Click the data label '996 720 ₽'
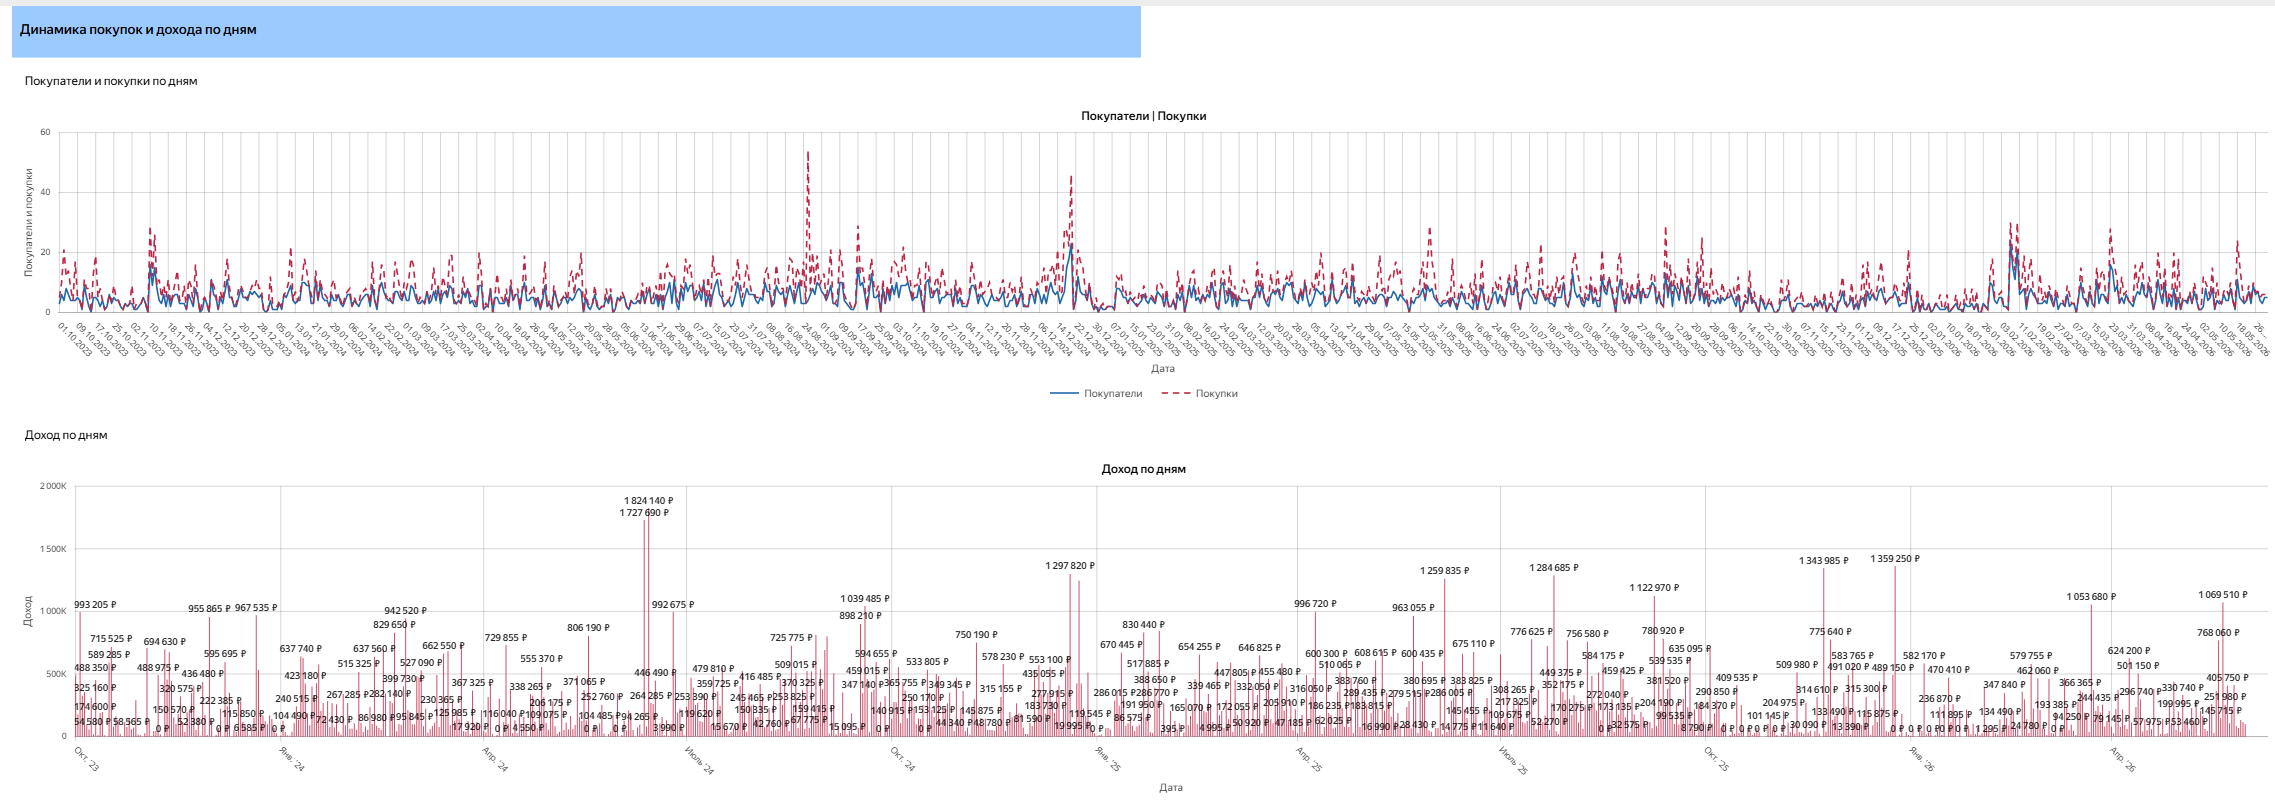Screen dimensions: 2275x809 pyautogui.click(x=1315, y=604)
